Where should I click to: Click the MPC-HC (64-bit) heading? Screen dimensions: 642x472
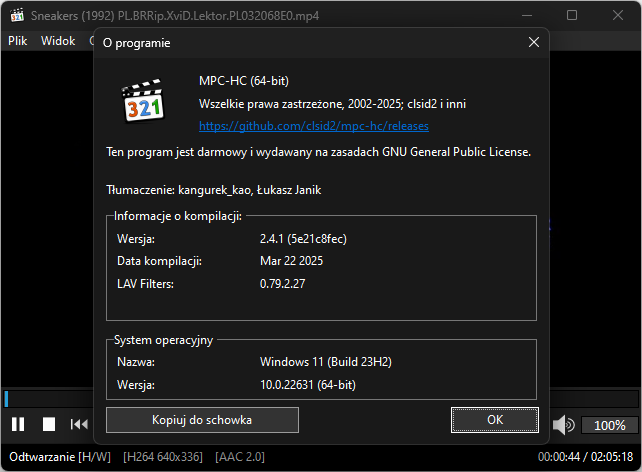244,81
